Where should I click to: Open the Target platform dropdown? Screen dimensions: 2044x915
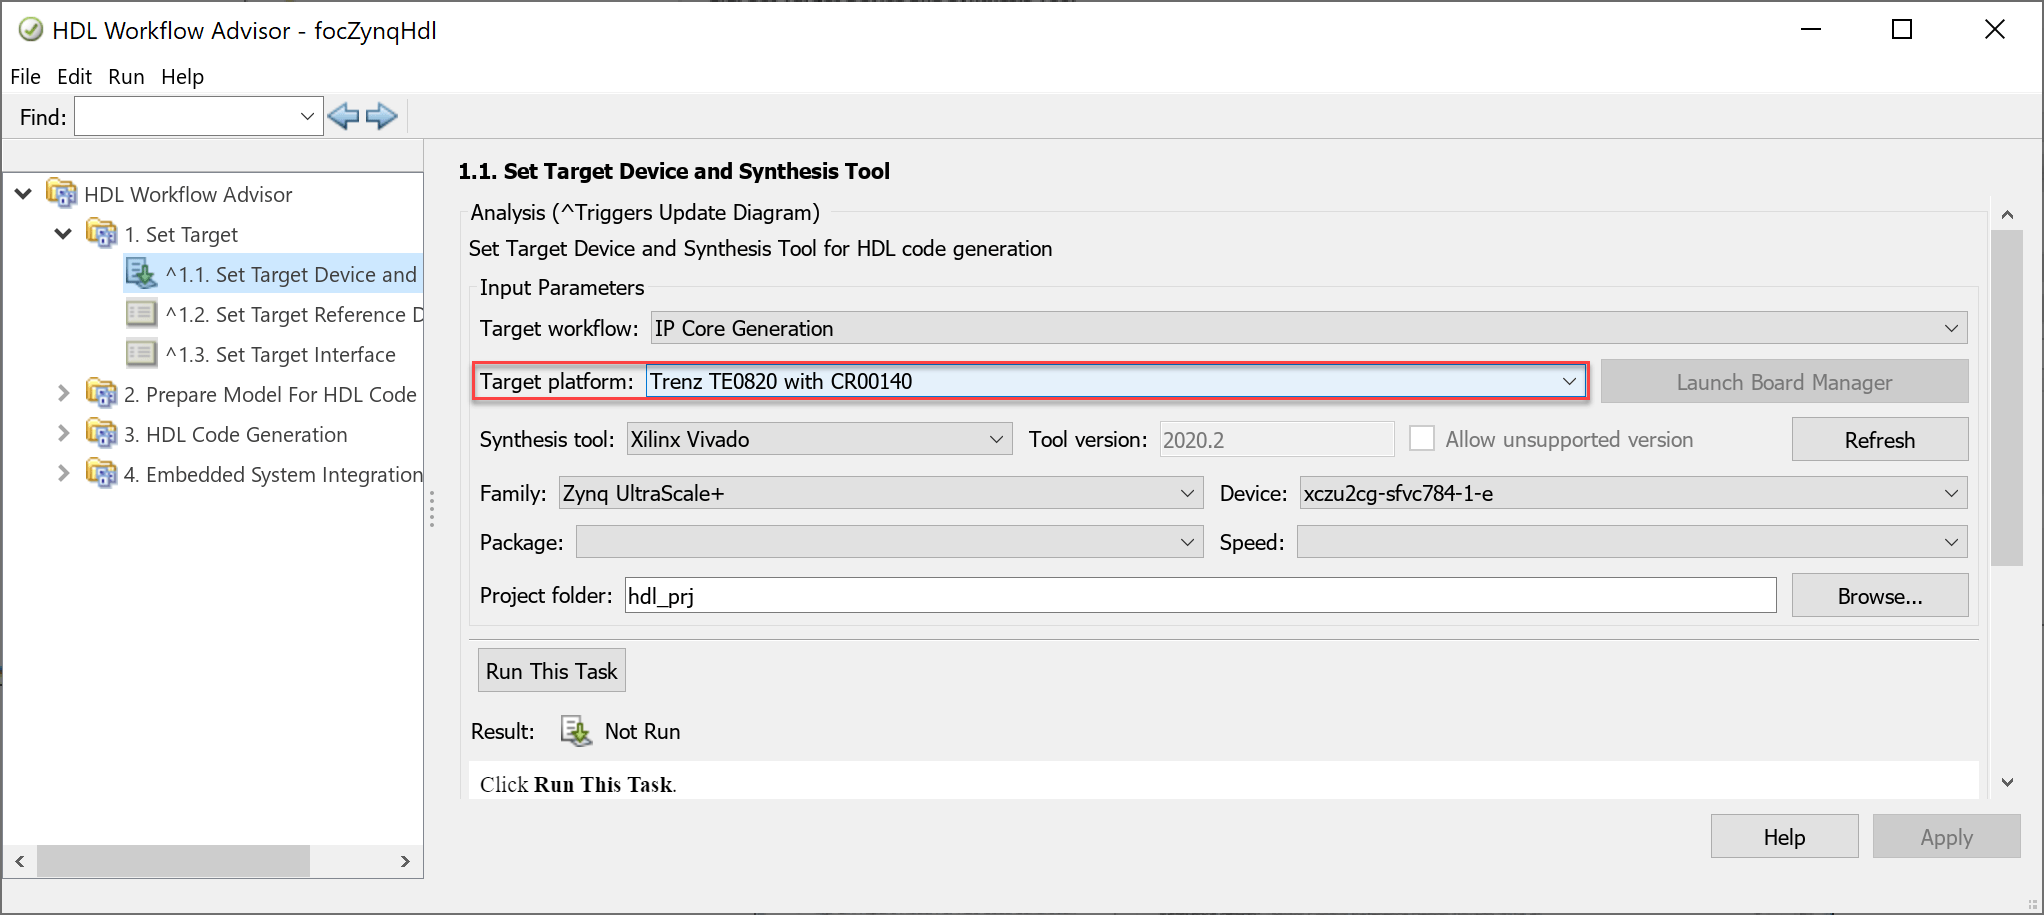click(1569, 381)
